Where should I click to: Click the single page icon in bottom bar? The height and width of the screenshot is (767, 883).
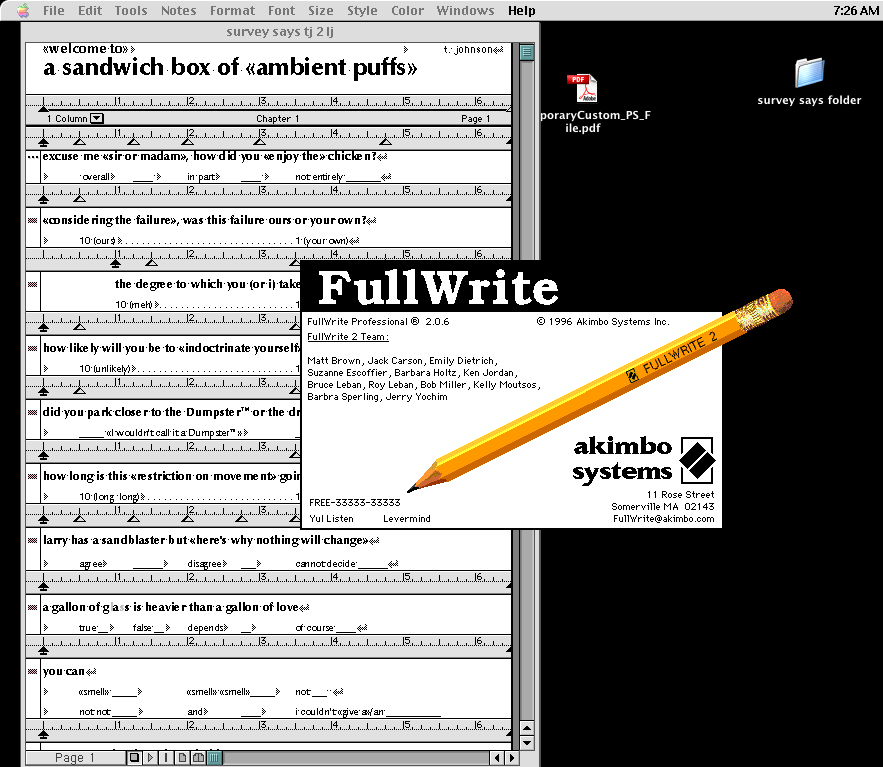coord(182,757)
